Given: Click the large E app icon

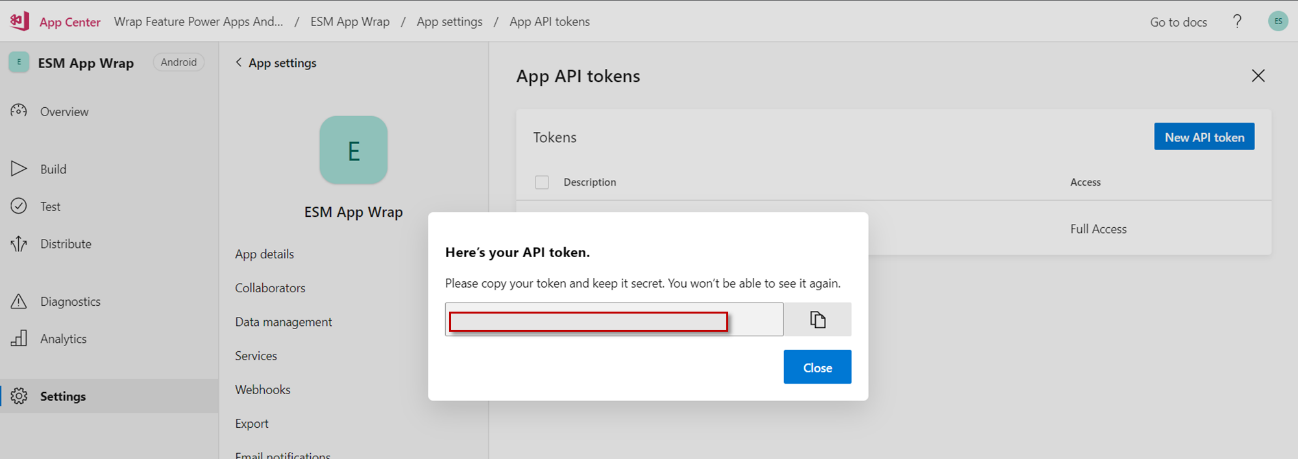Looking at the screenshot, I should click(353, 150).
